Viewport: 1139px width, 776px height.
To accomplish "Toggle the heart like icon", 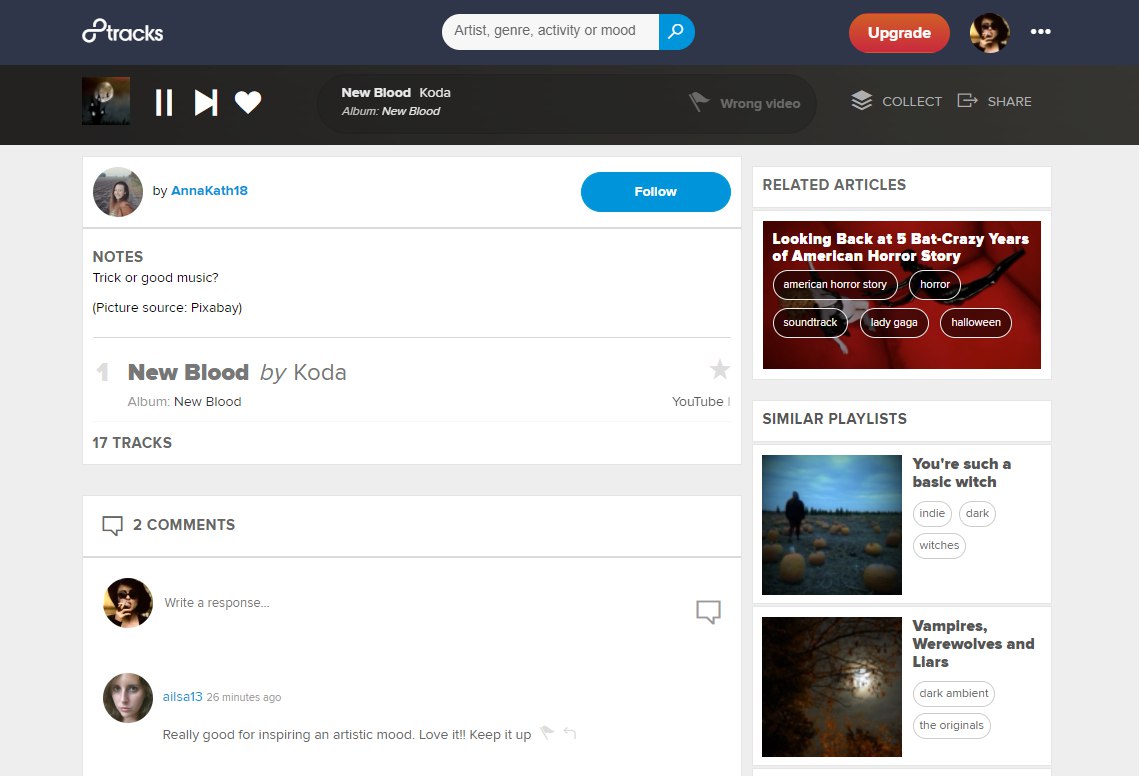I will click(248, 102).
